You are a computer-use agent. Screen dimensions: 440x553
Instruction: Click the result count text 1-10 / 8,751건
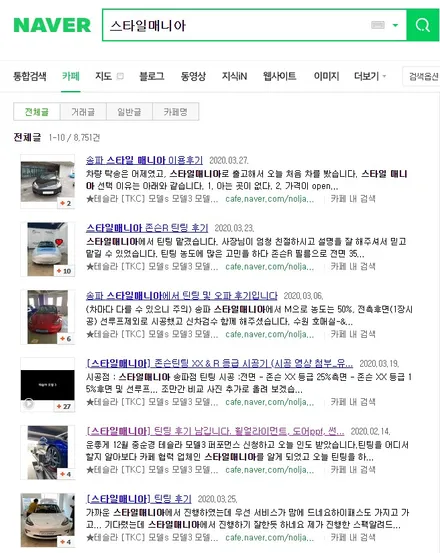click(74, 137)
